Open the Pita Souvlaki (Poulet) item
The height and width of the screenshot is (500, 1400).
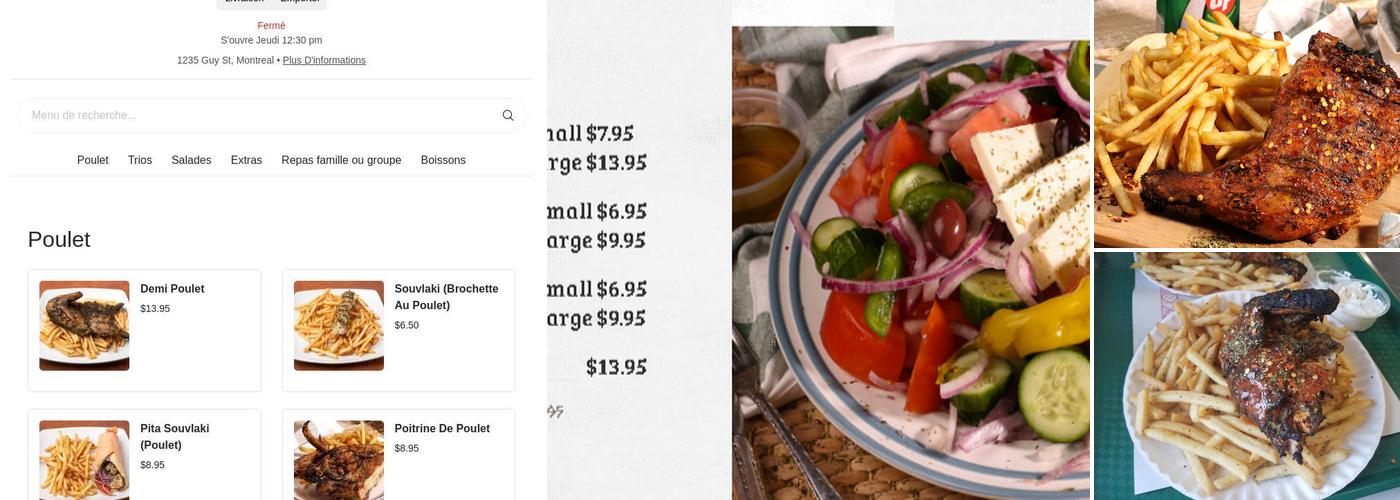(x=144, y=455)
